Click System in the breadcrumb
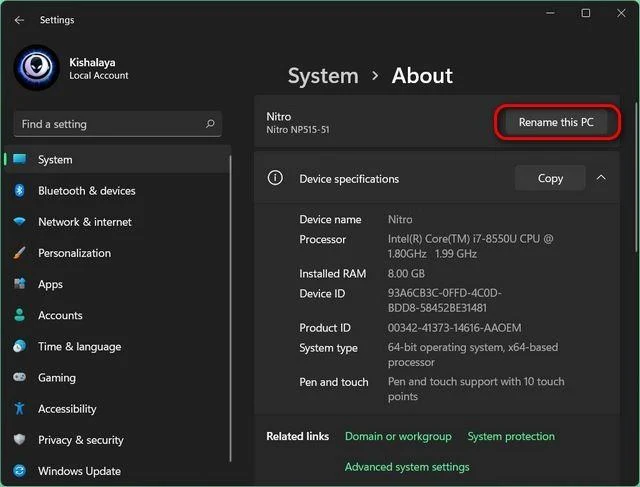 (x=323, y=76)
